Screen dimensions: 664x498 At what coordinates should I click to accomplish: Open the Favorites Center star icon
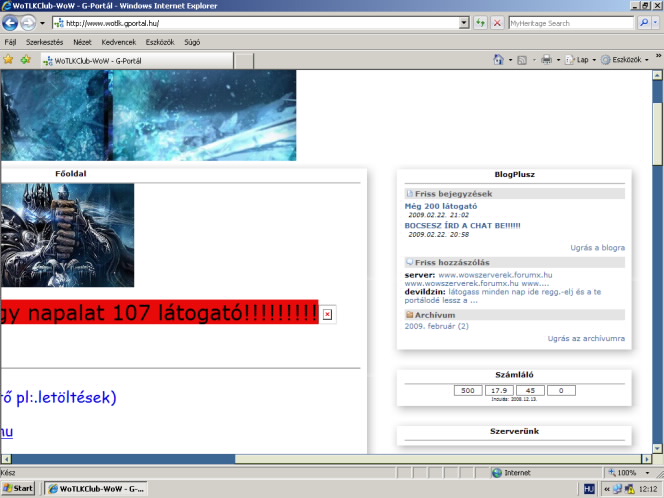[x=8, y=60]
